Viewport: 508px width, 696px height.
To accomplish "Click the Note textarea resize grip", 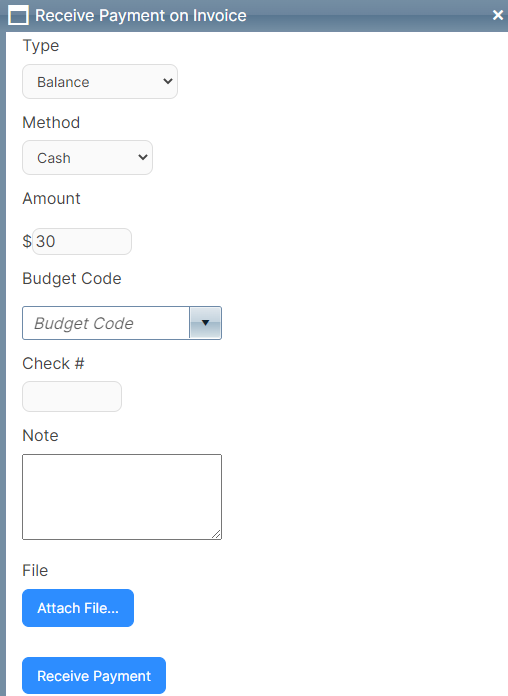I will (x=216, y=534).
